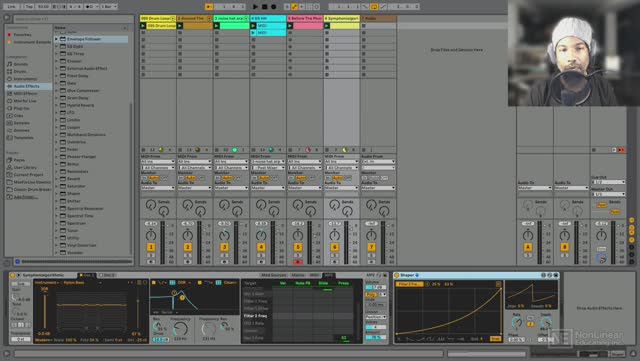Screen dimensions: 640x361
Task: Toggle return A activator button
Action: point(528,247)
